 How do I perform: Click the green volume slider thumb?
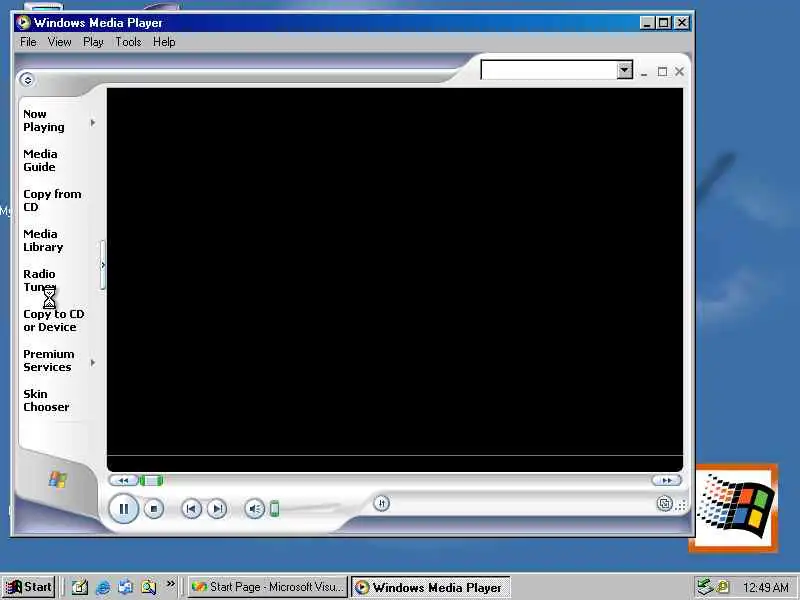[274, 509]
